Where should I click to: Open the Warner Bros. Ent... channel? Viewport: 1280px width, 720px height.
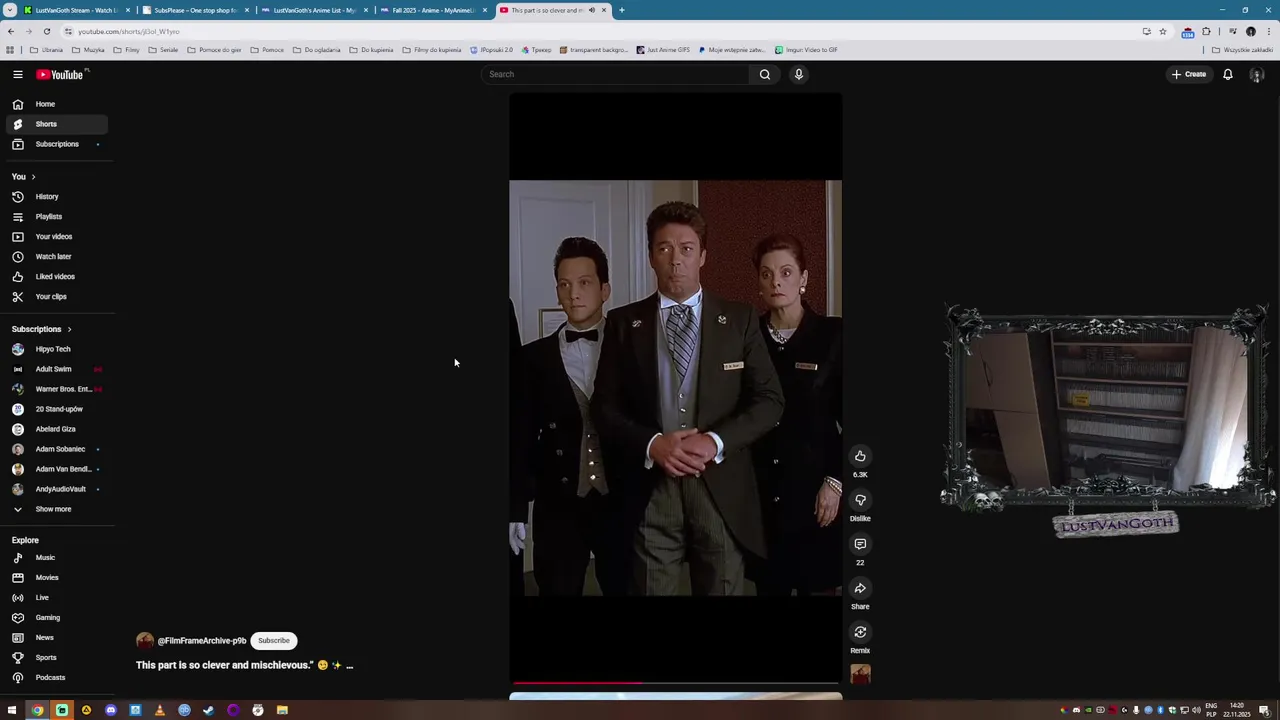(x=55, y=389)
